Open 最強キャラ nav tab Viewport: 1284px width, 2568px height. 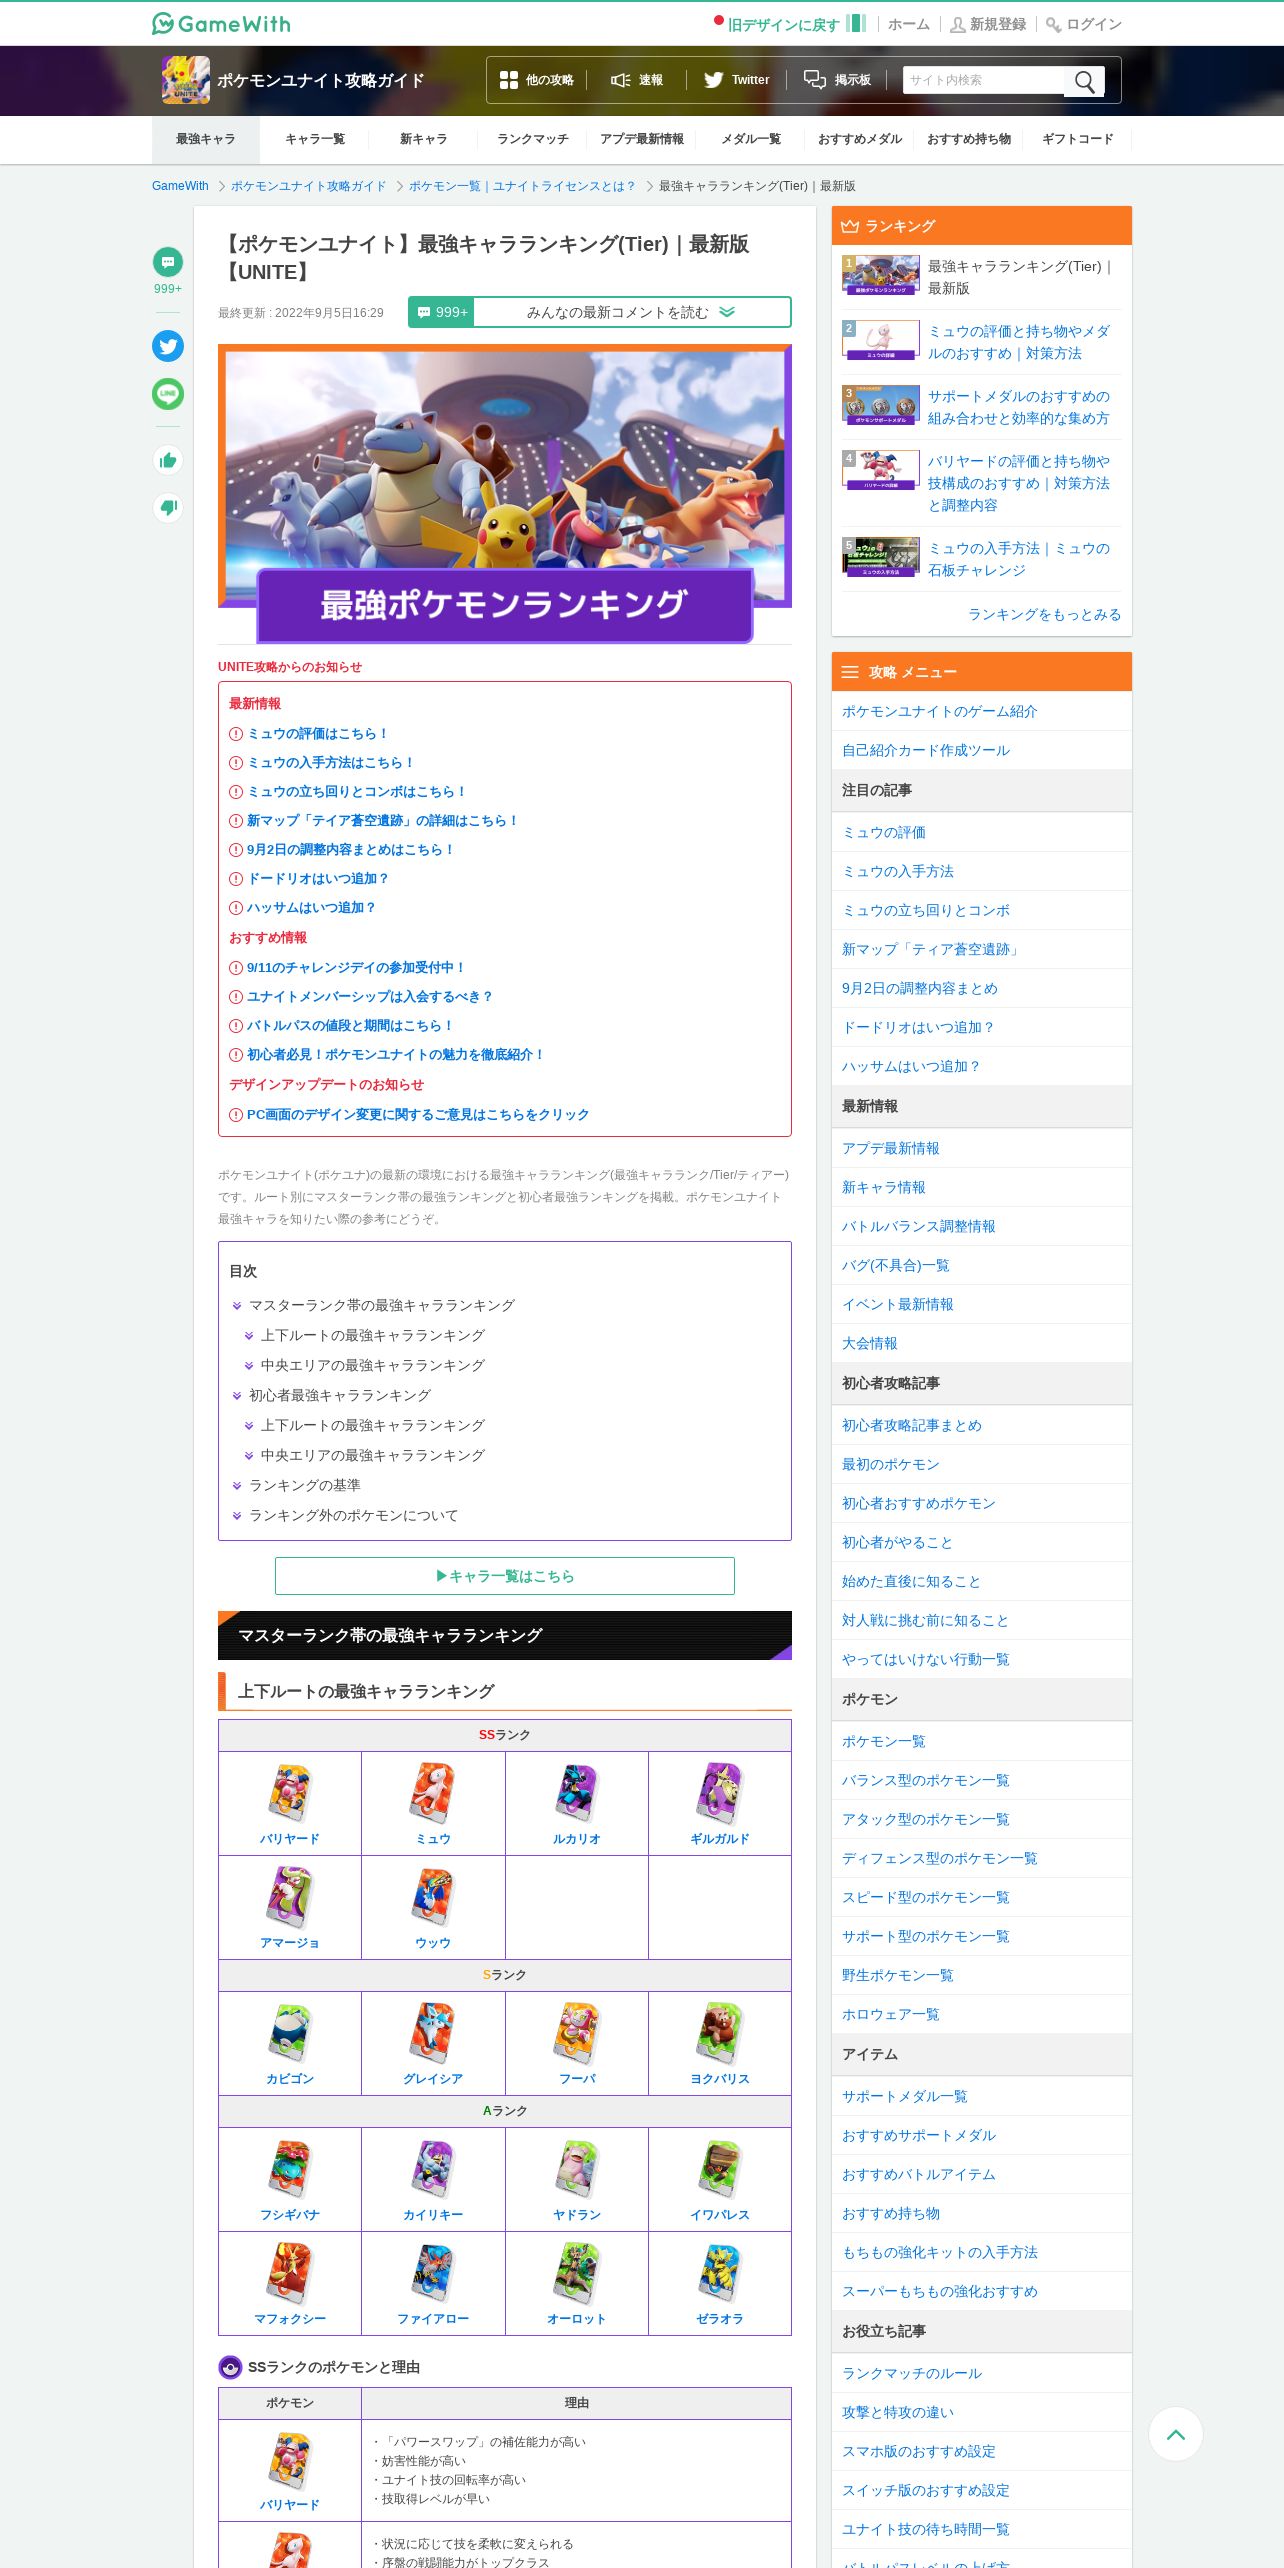(x=206, y=139)
